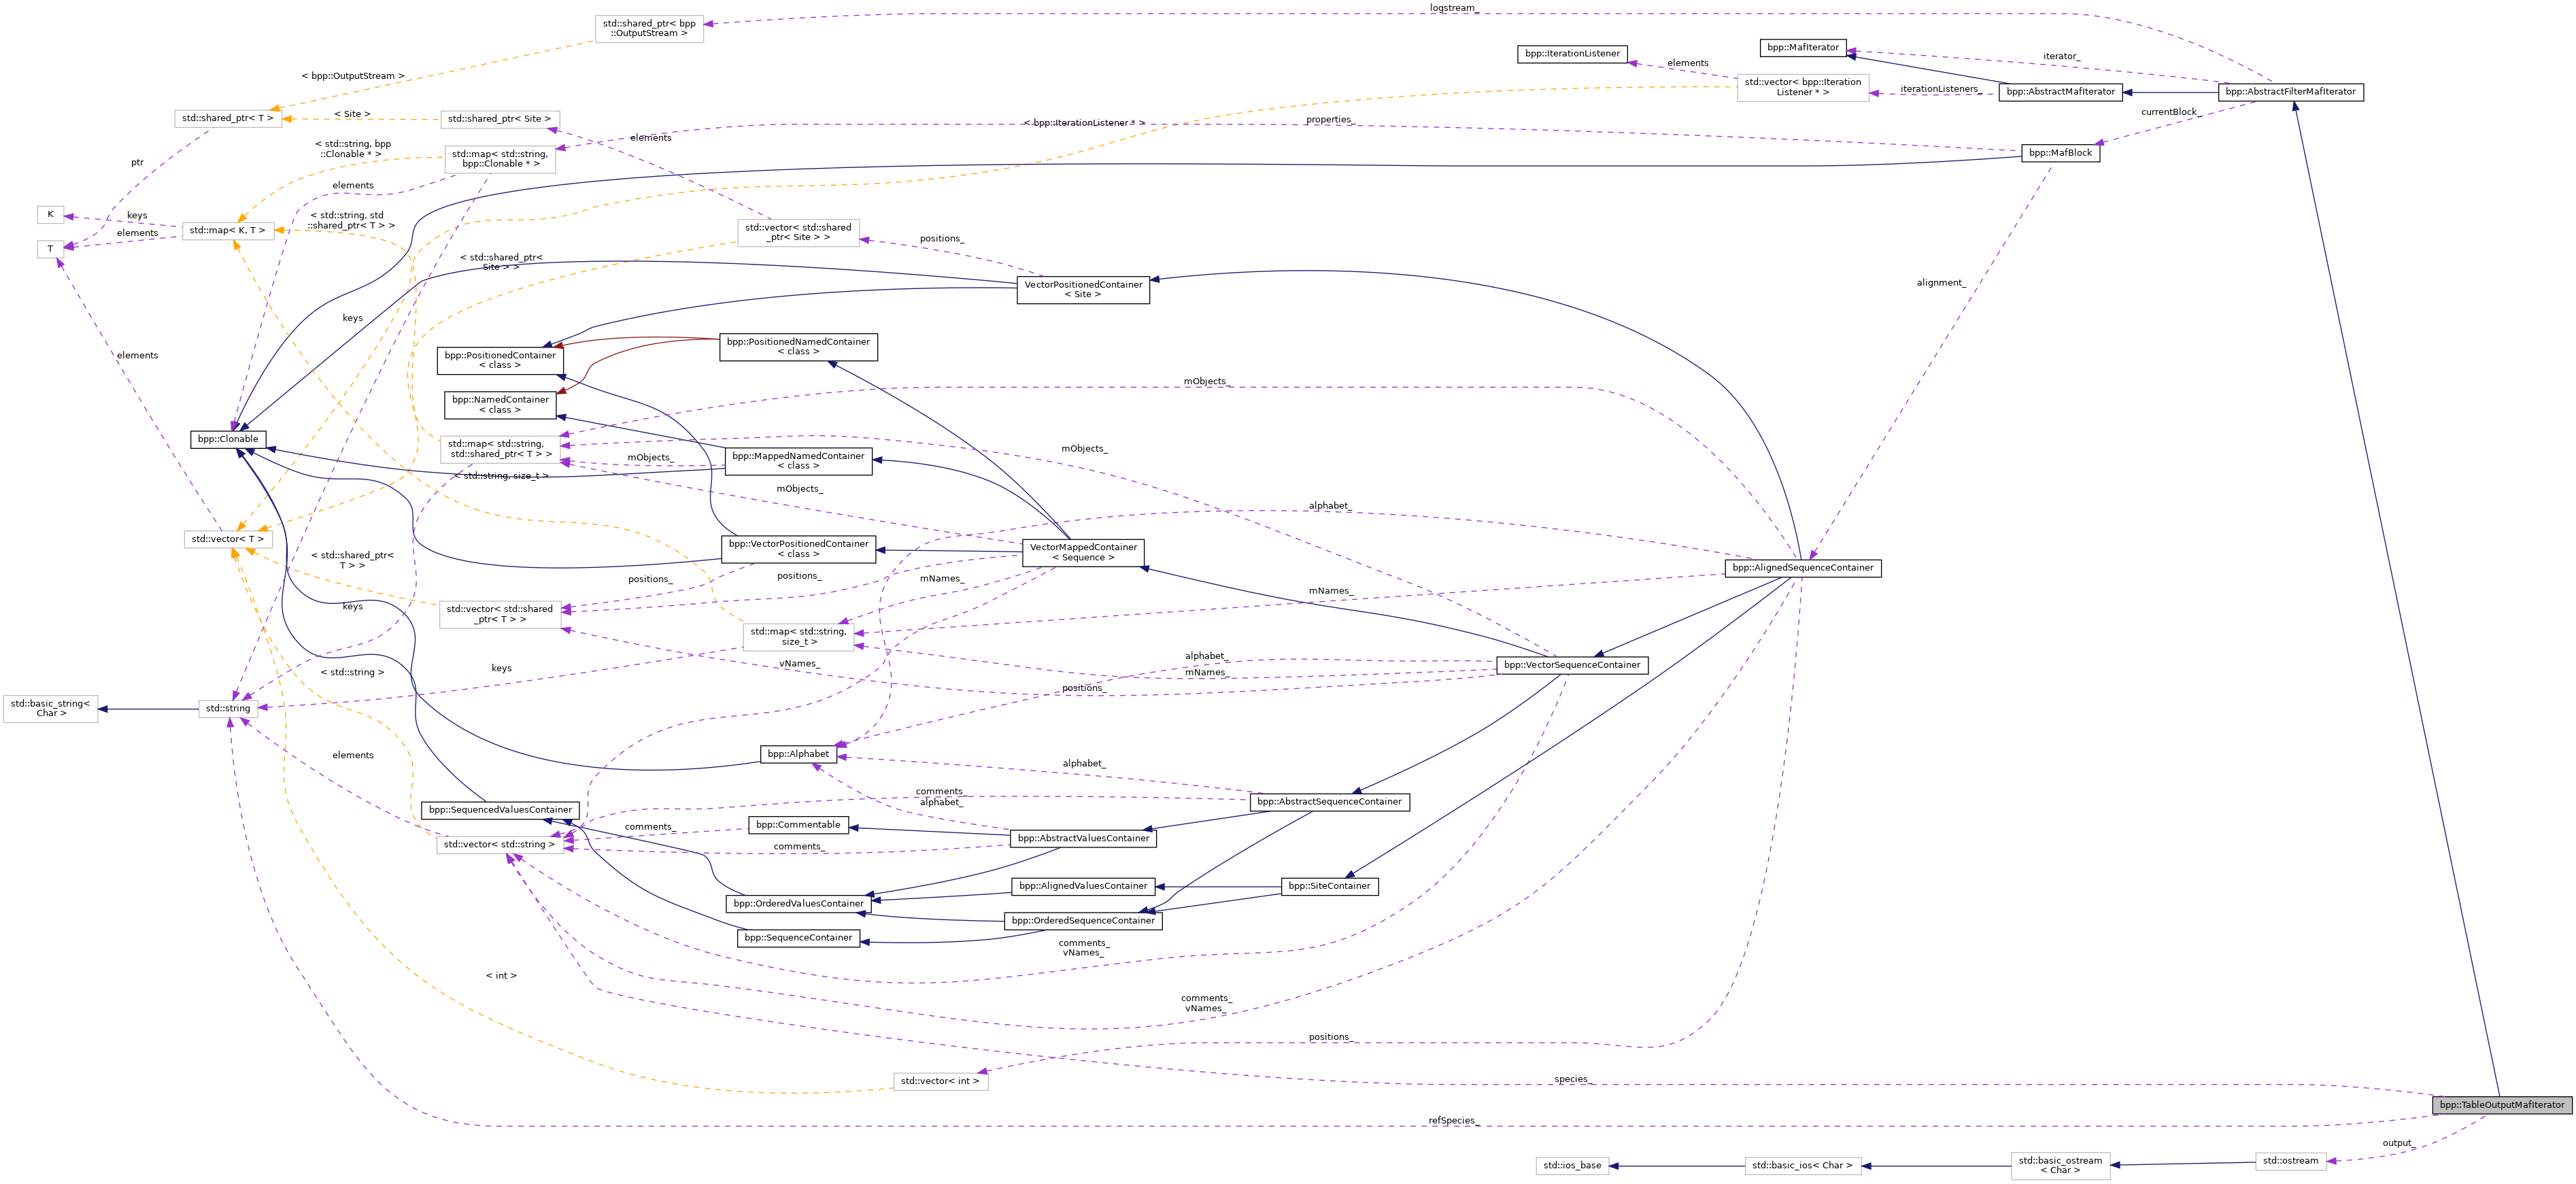Open bpp::AbstractSequenceContainer node

(1329, 802)
